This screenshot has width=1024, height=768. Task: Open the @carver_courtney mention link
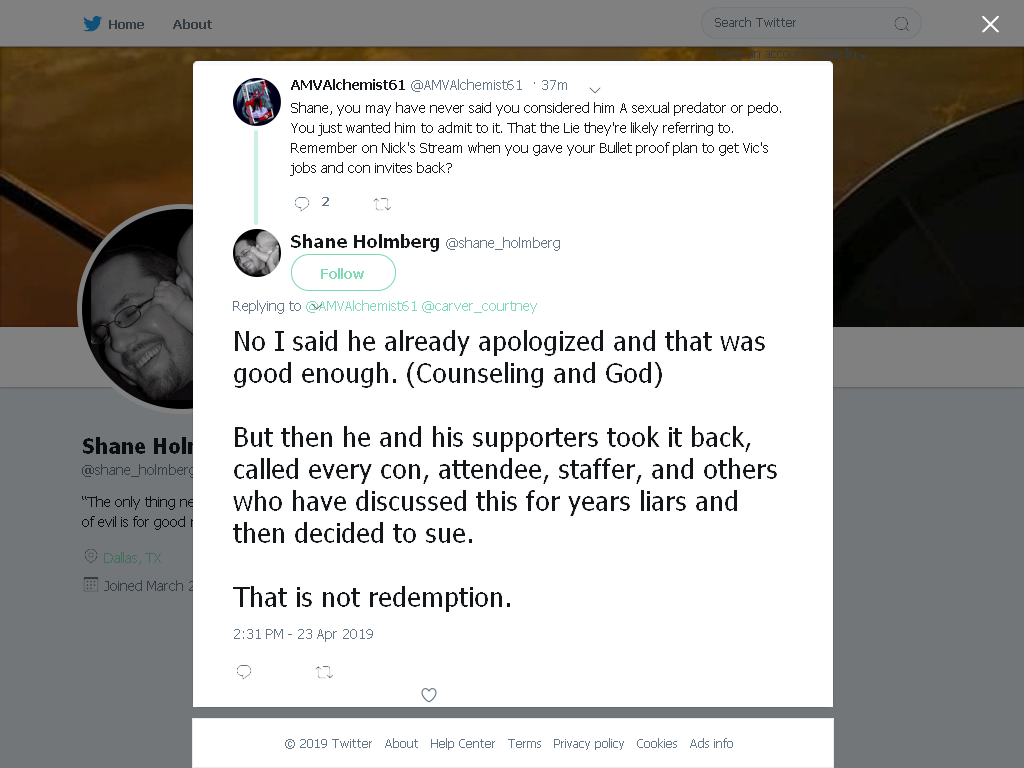(x=479, y=306)
